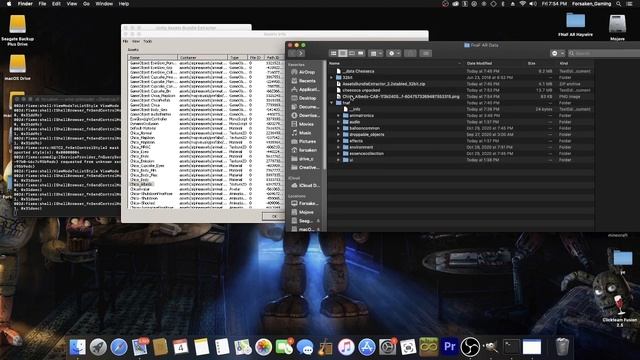640x360 pixels.
Task: Expand the animatronics folder
Action: point(338,116)
